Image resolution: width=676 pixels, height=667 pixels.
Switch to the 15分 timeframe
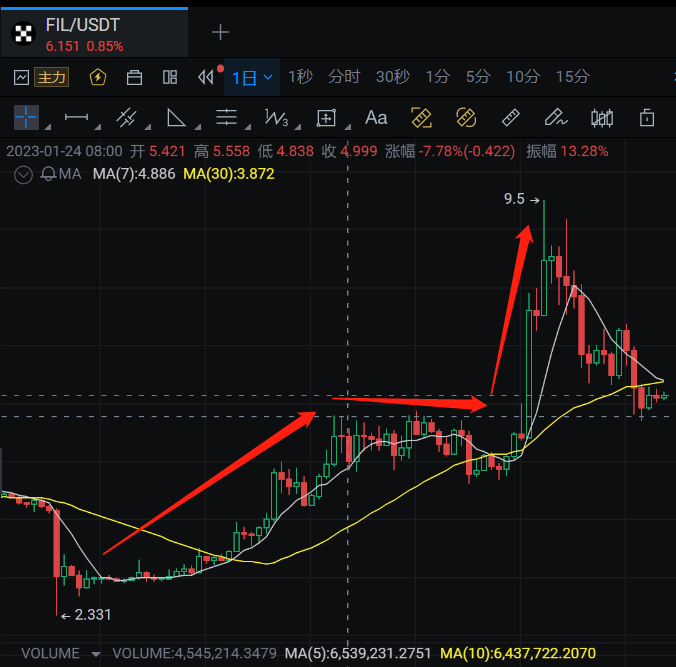point(572,77)
